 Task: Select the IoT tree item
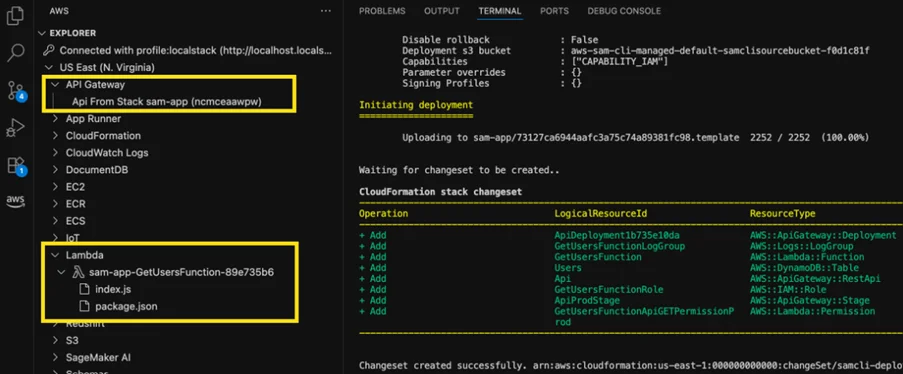click(x=73, y=238)
